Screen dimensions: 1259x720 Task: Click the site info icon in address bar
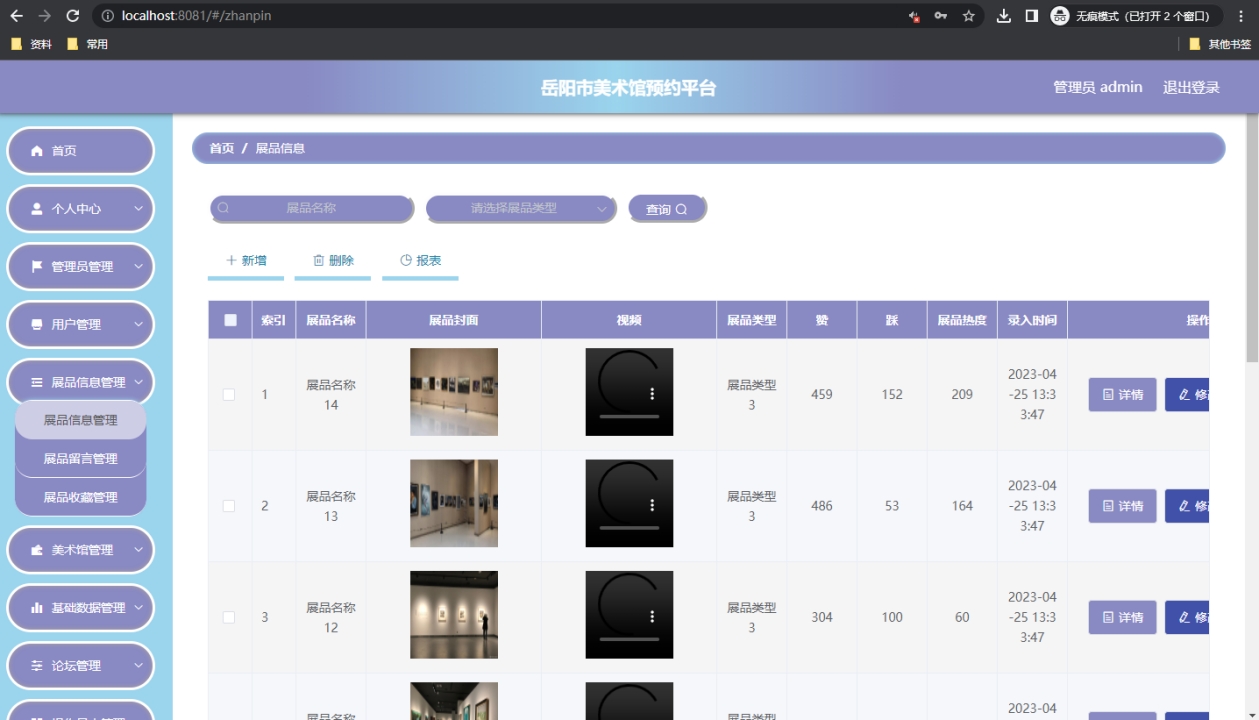click(x=108, y=16)
